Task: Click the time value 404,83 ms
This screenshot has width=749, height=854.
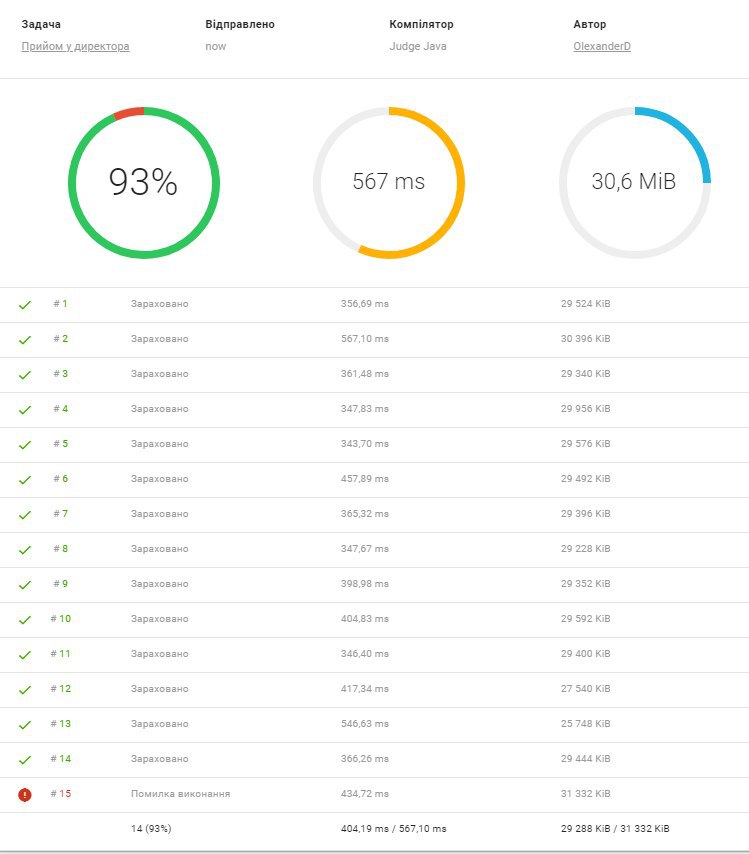Action: point(365,619)
